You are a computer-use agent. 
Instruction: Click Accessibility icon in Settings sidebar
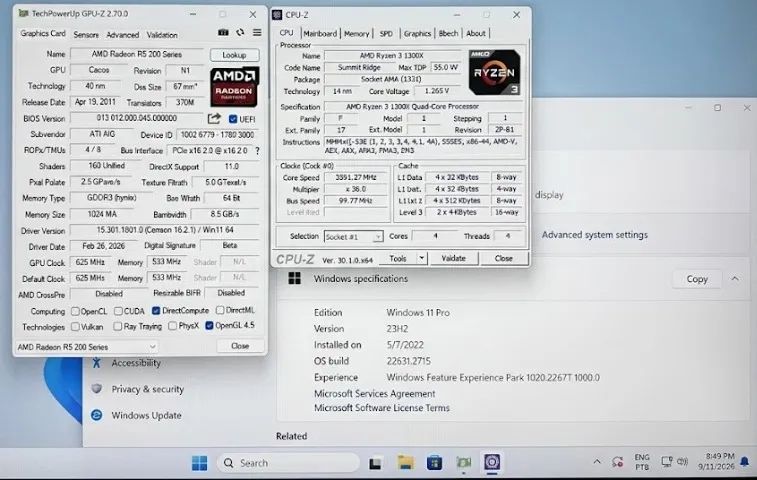pos(97,363)
